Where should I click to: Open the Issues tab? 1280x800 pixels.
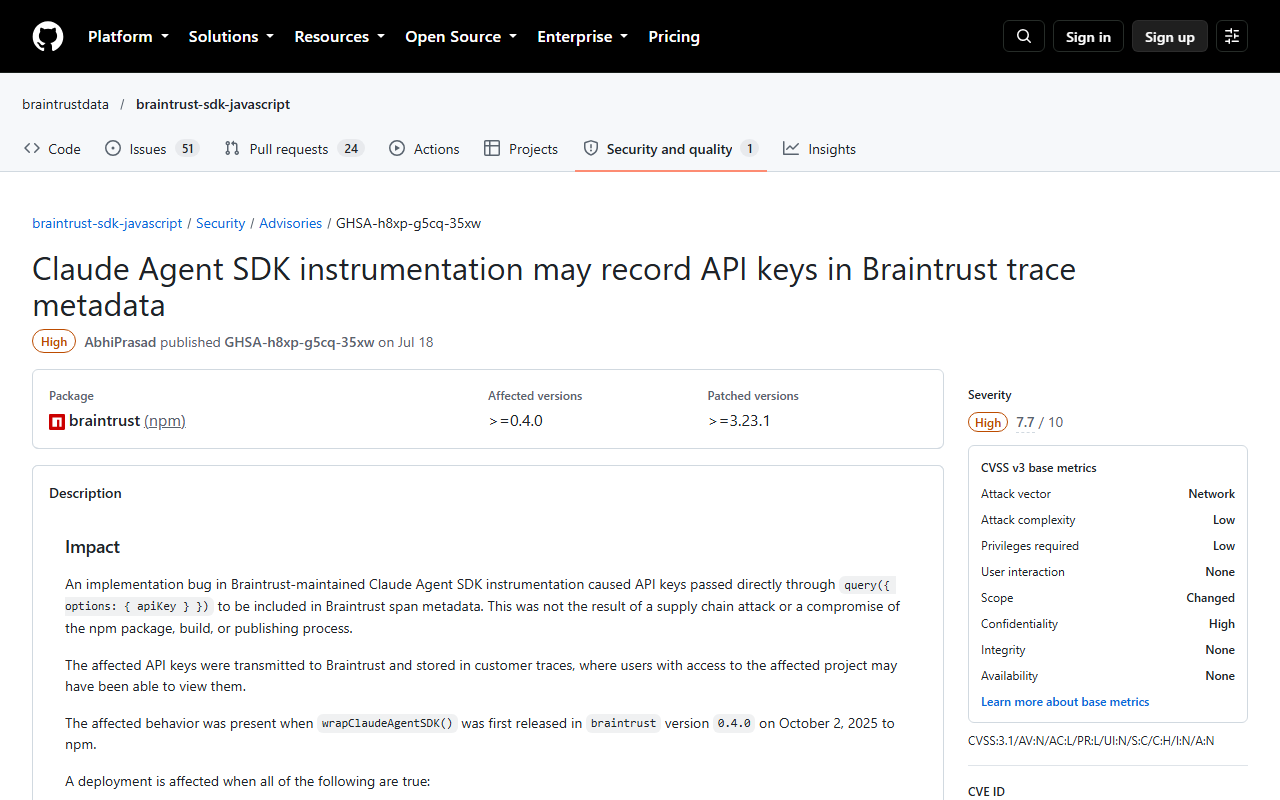152,148
